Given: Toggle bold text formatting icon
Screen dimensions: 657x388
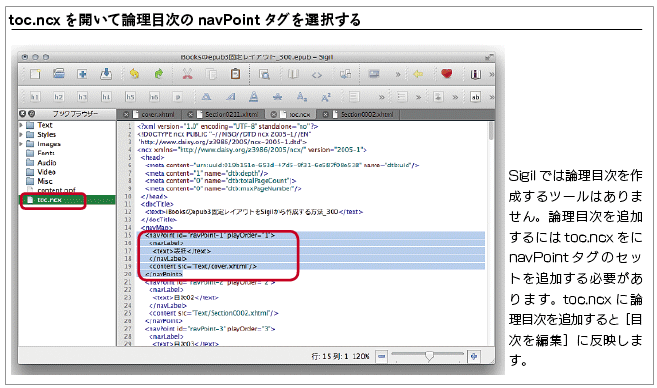Looking at the screenshot, I should coord(206,97).
